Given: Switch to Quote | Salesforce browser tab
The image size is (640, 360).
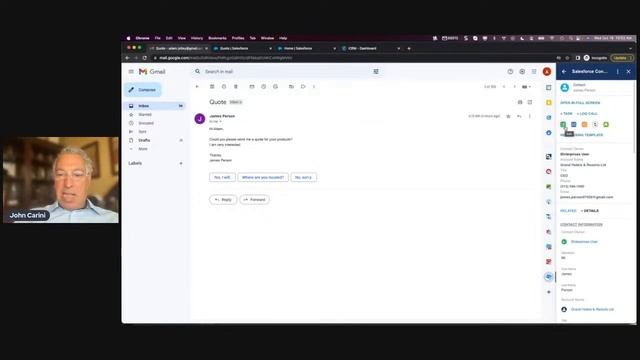Looking at the screenshot, I should tap(243, 48).
